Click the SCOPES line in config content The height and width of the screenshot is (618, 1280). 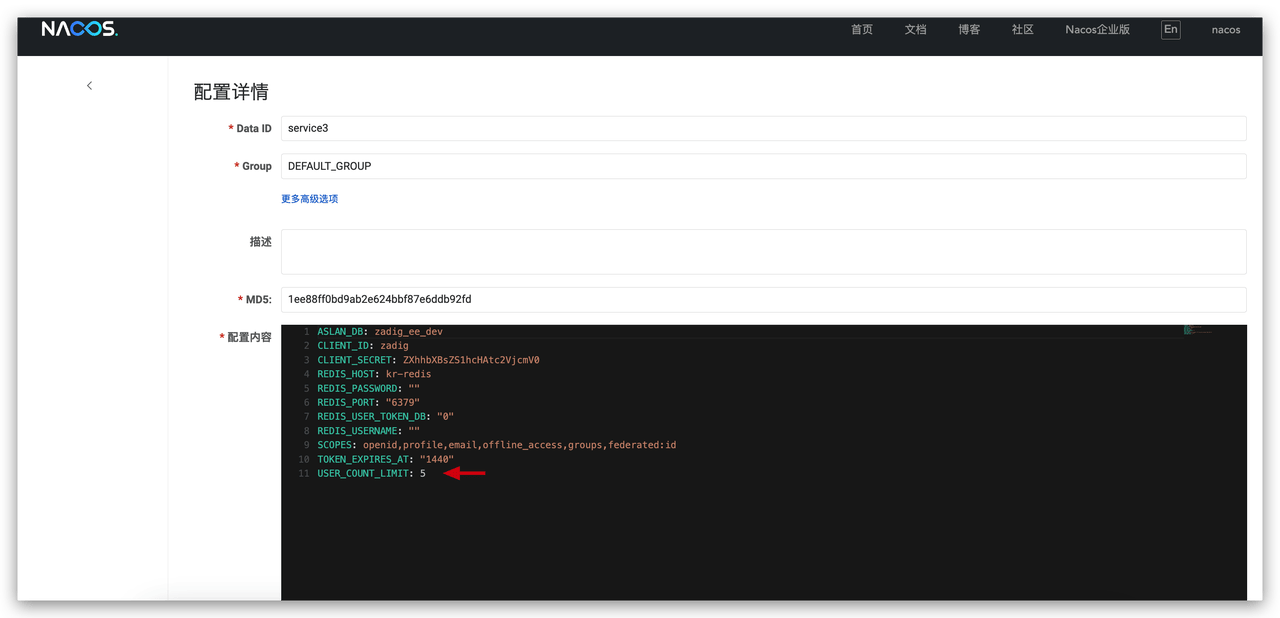(x=496, y=445)
